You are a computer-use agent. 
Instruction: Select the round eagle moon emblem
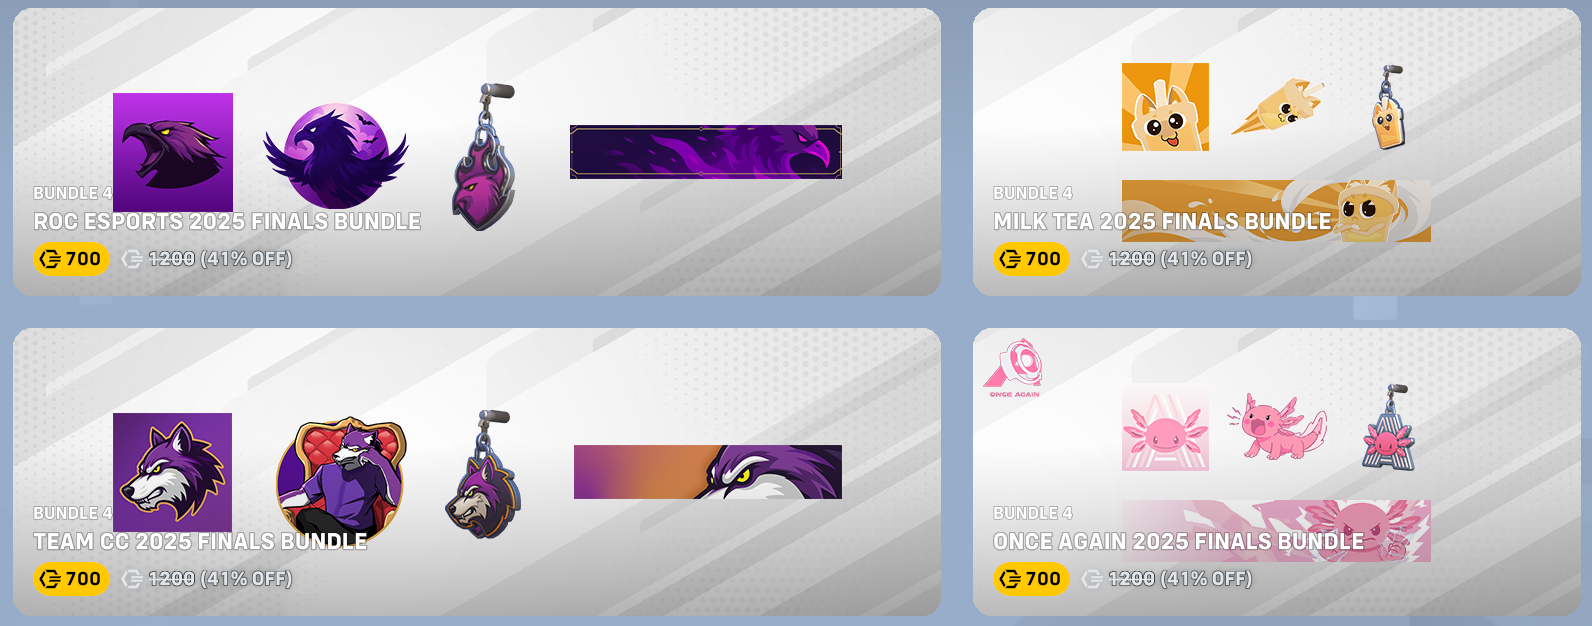336,155
